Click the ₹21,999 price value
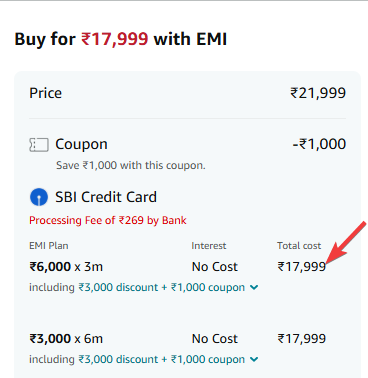This screenshot has width=368, height=378. pos(318,93)
